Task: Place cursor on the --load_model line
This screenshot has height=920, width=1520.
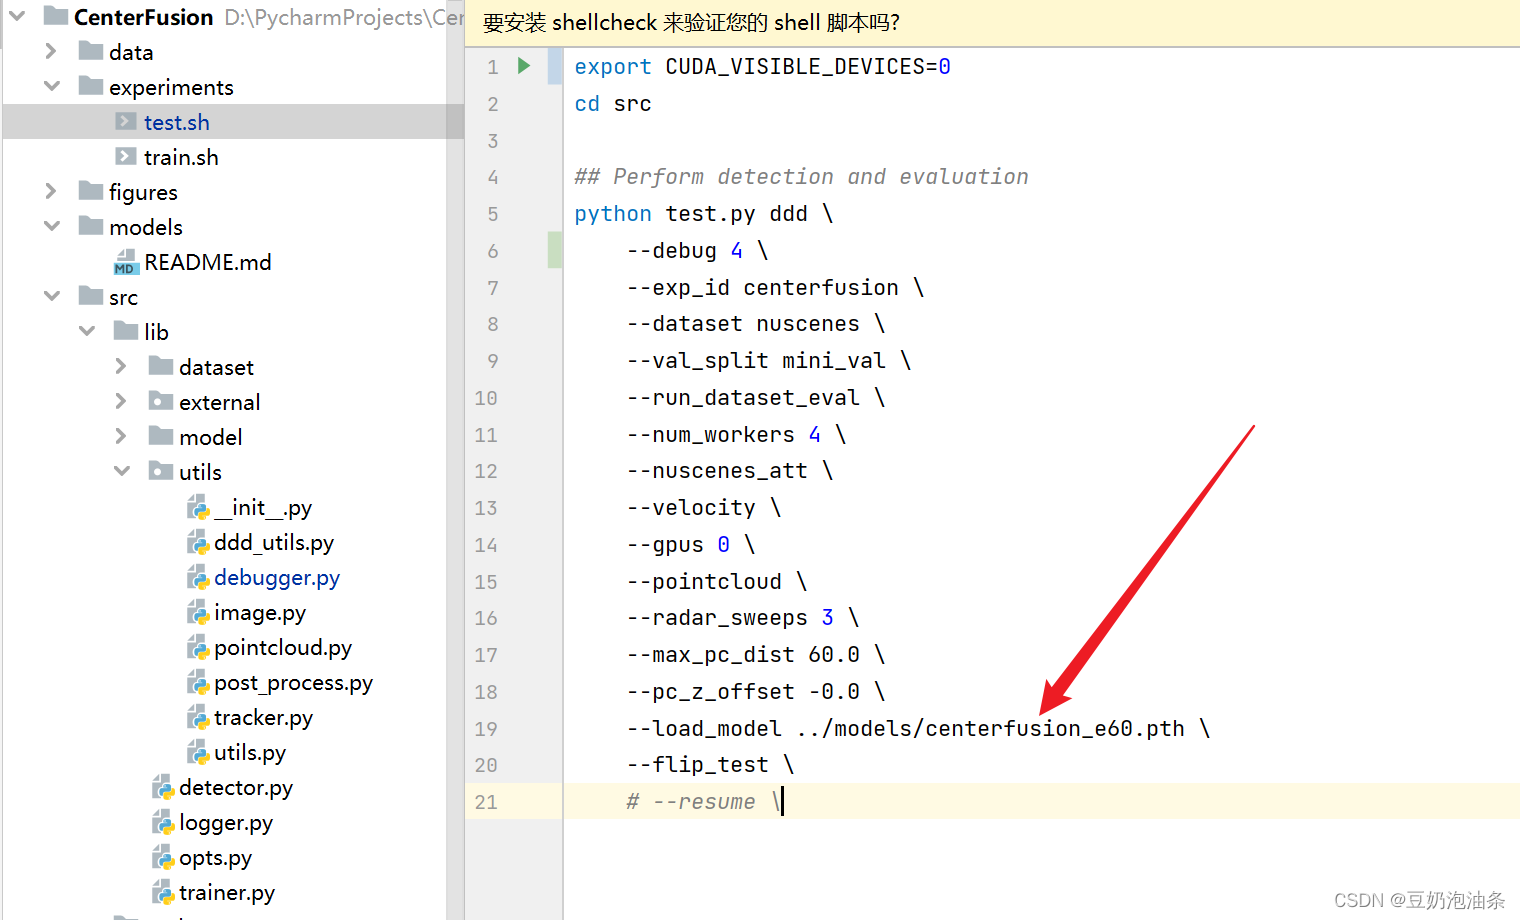Action: [918, 728]
